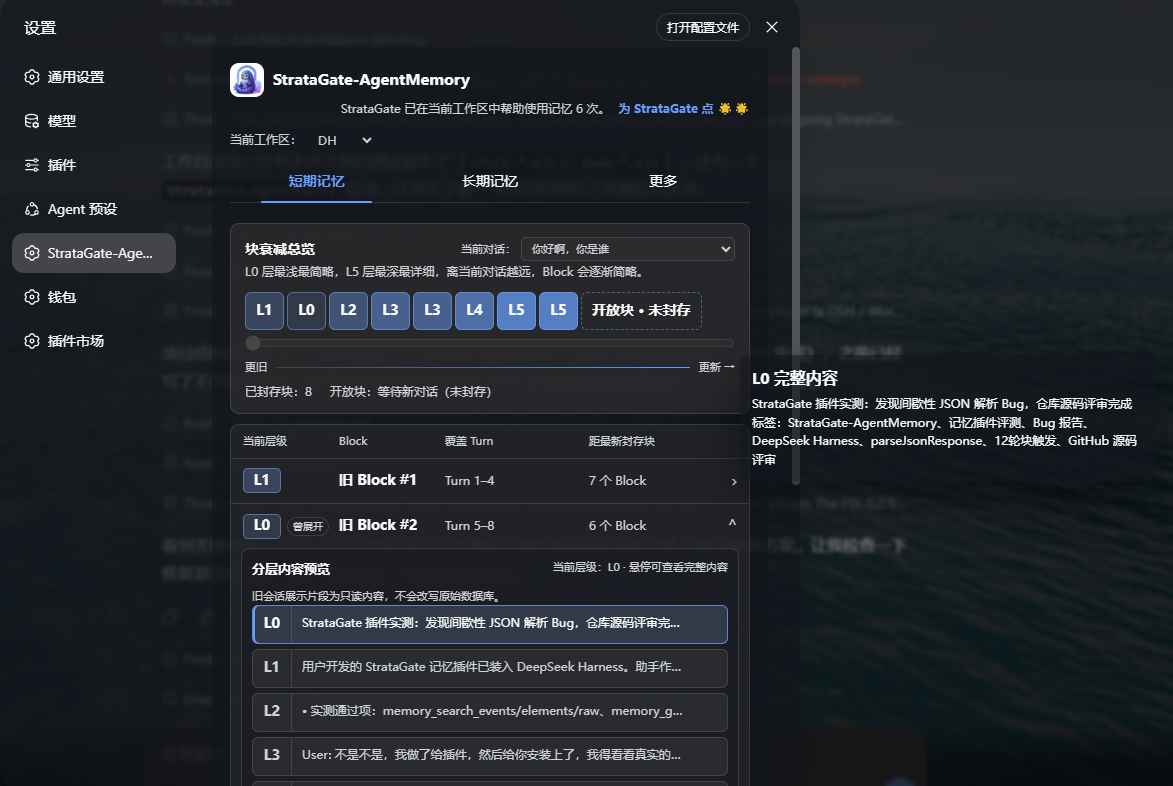Open the 当前工作区 DH dropdown
The image size is (1173, 786).
[x=344, y=141]
